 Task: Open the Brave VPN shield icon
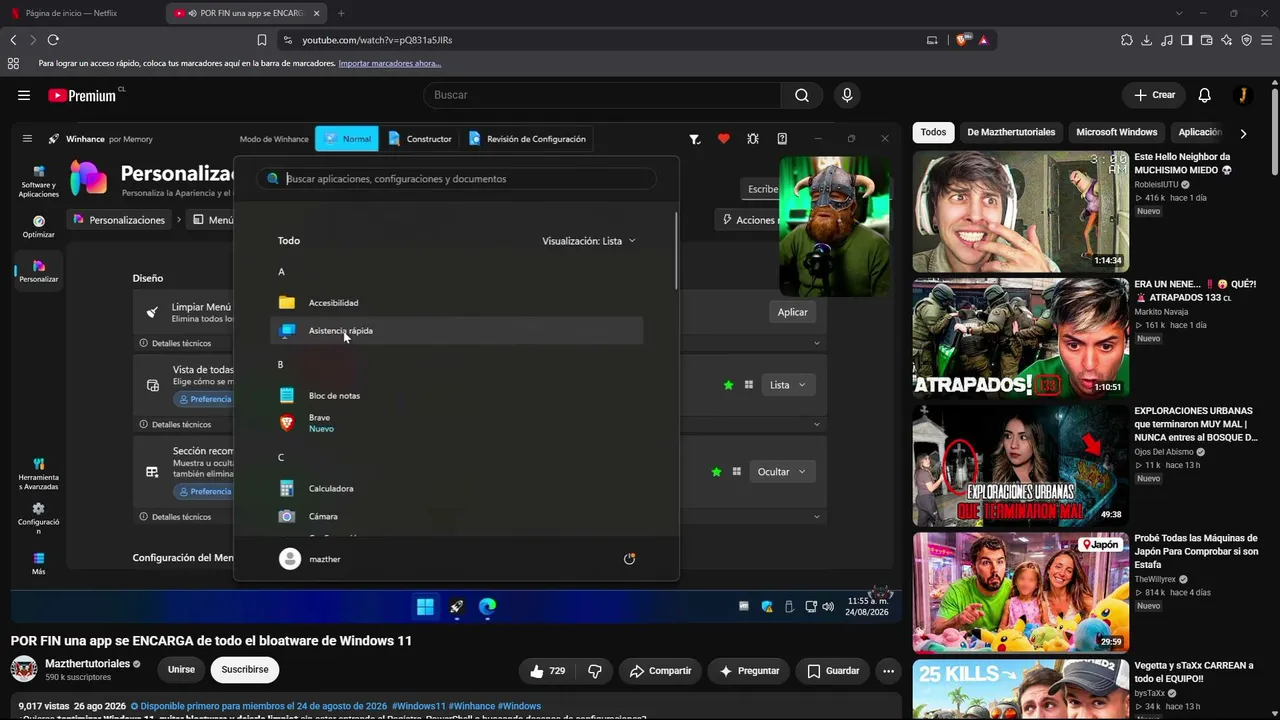(x=1246, y=40)
